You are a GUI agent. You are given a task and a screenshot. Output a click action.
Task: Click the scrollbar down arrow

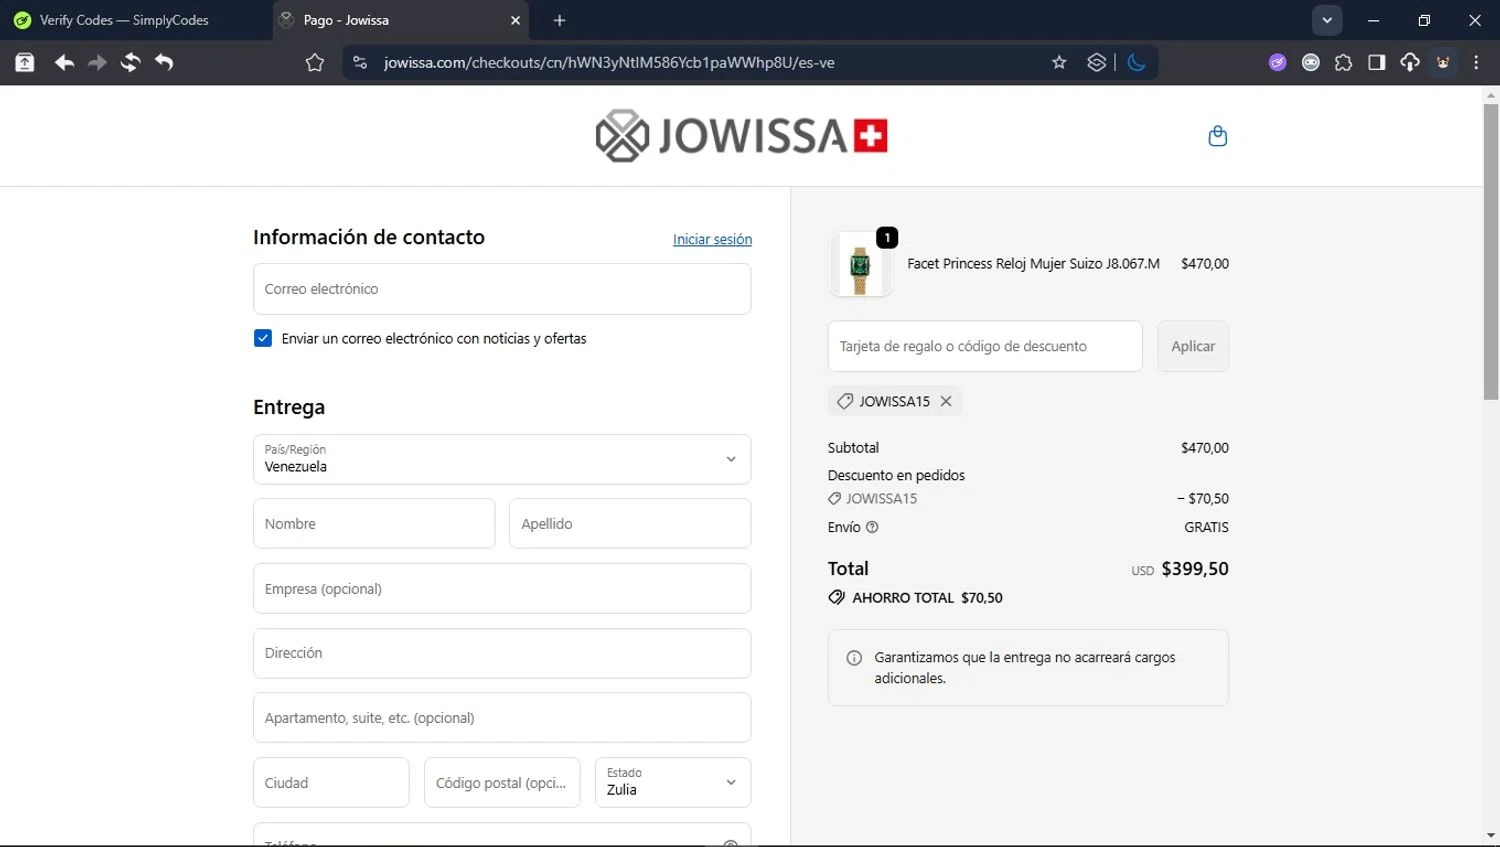tap(1490, 835)
